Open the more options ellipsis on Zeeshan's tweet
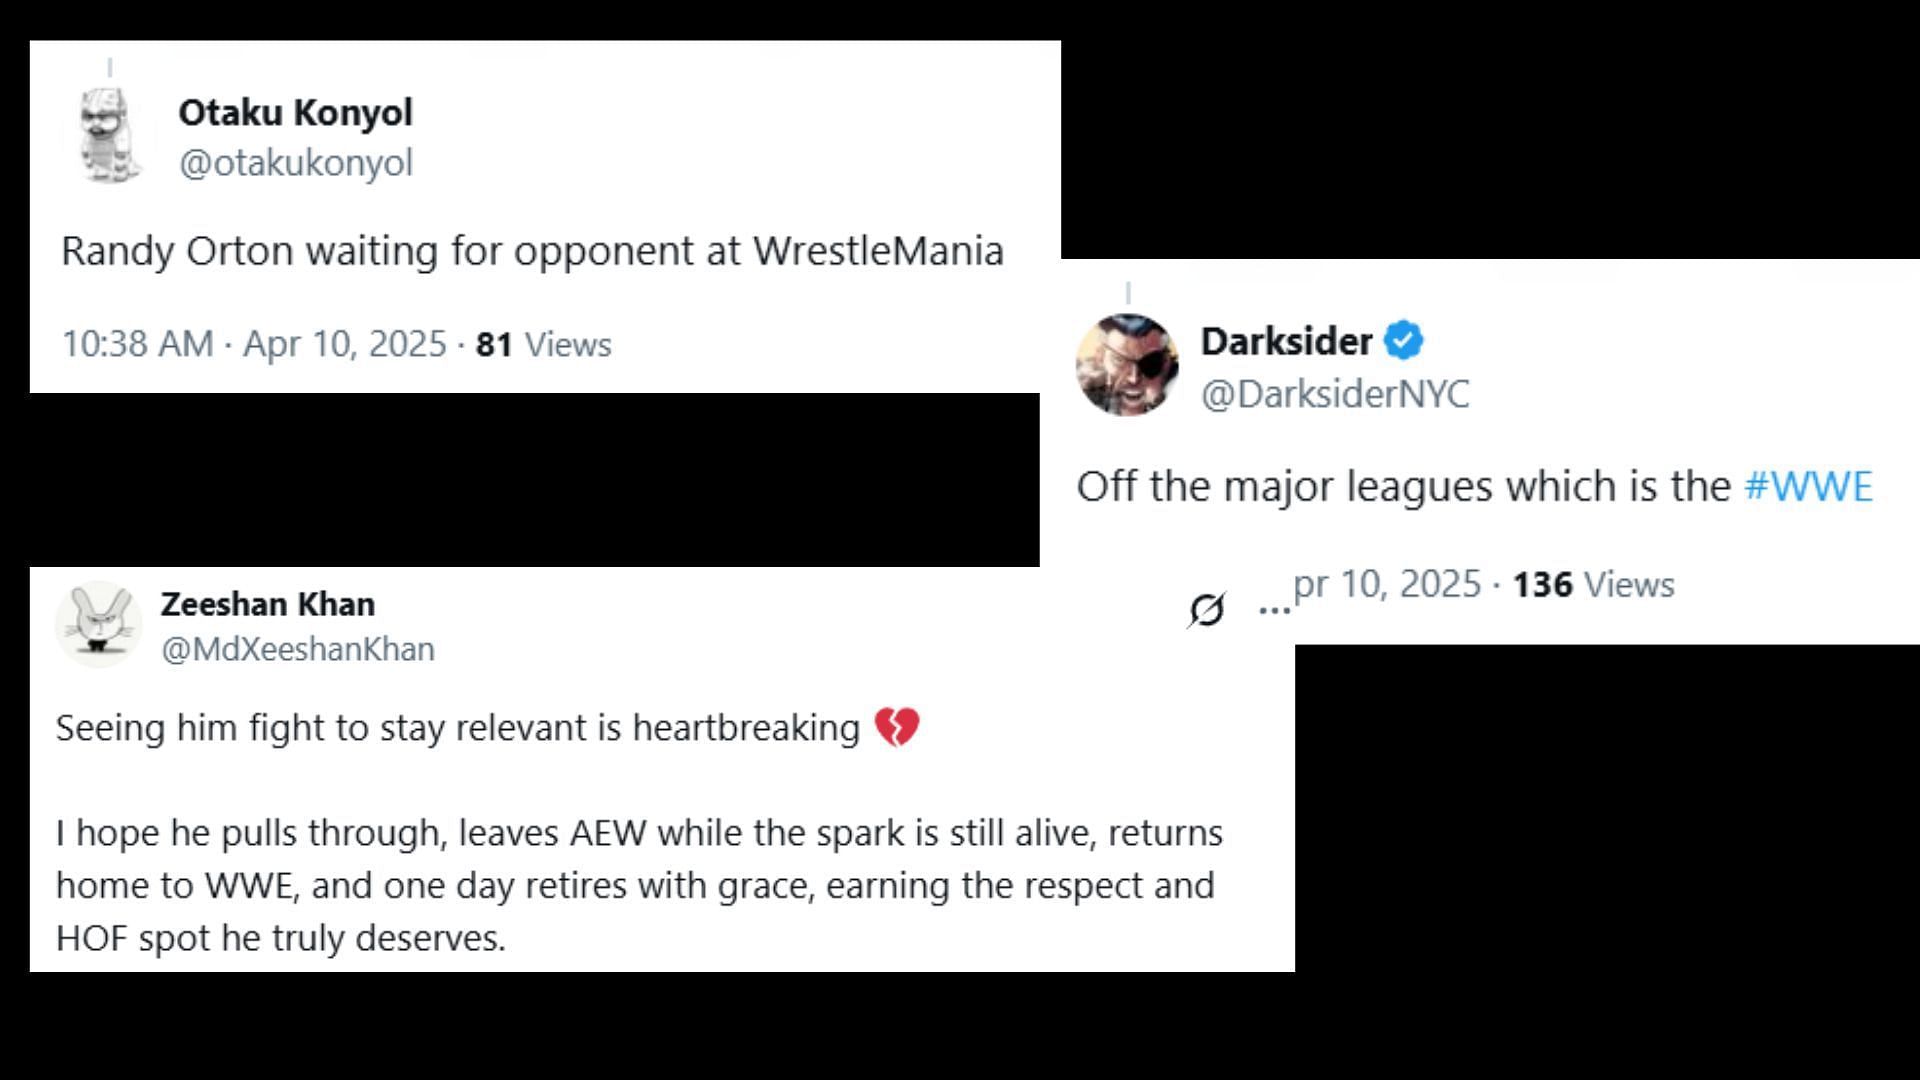 (x=1273, y=609)
